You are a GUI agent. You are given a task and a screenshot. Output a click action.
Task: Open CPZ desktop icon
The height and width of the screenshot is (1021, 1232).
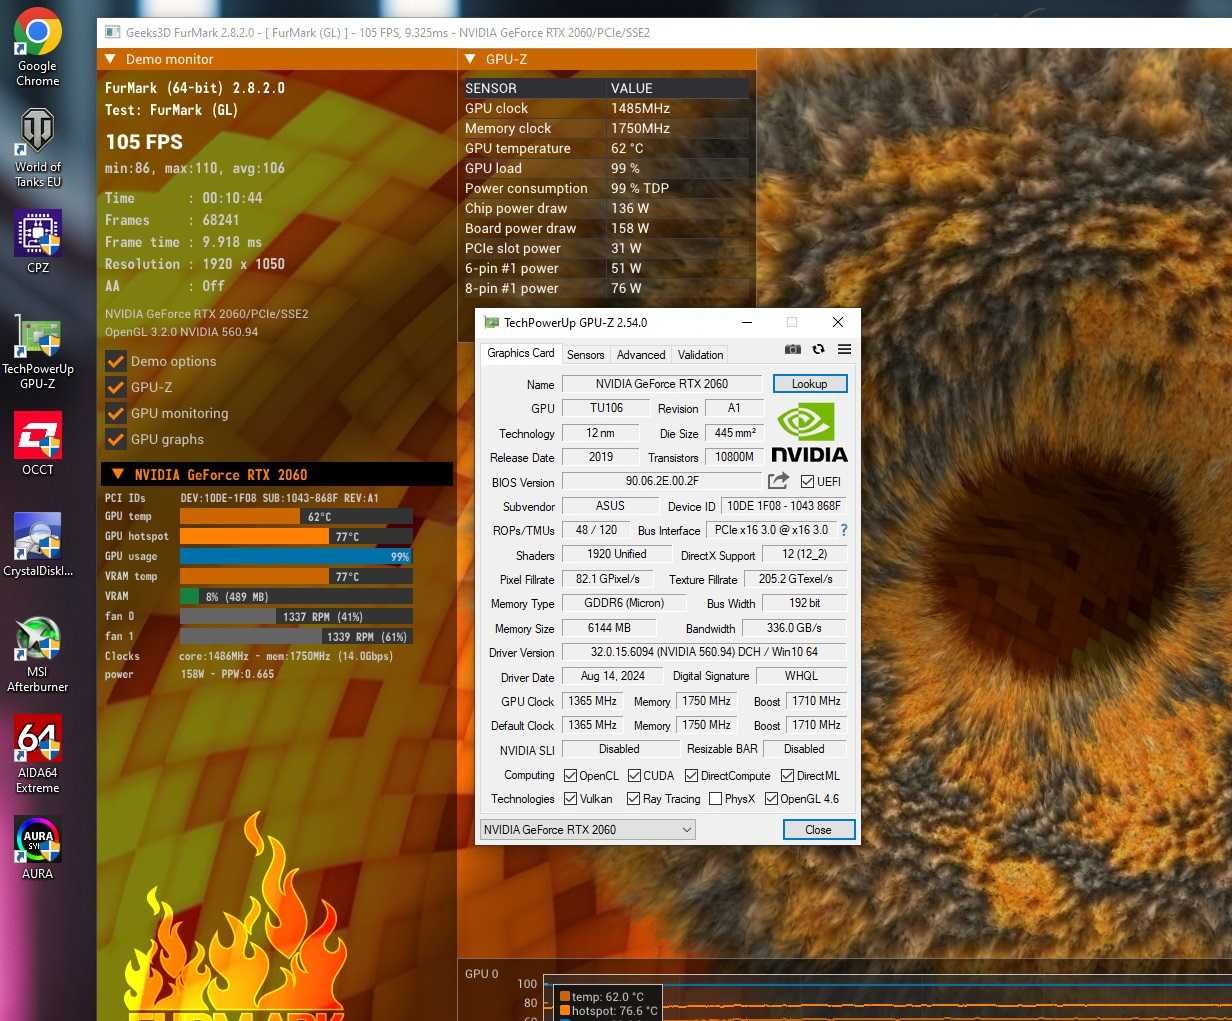coord(38,241)
